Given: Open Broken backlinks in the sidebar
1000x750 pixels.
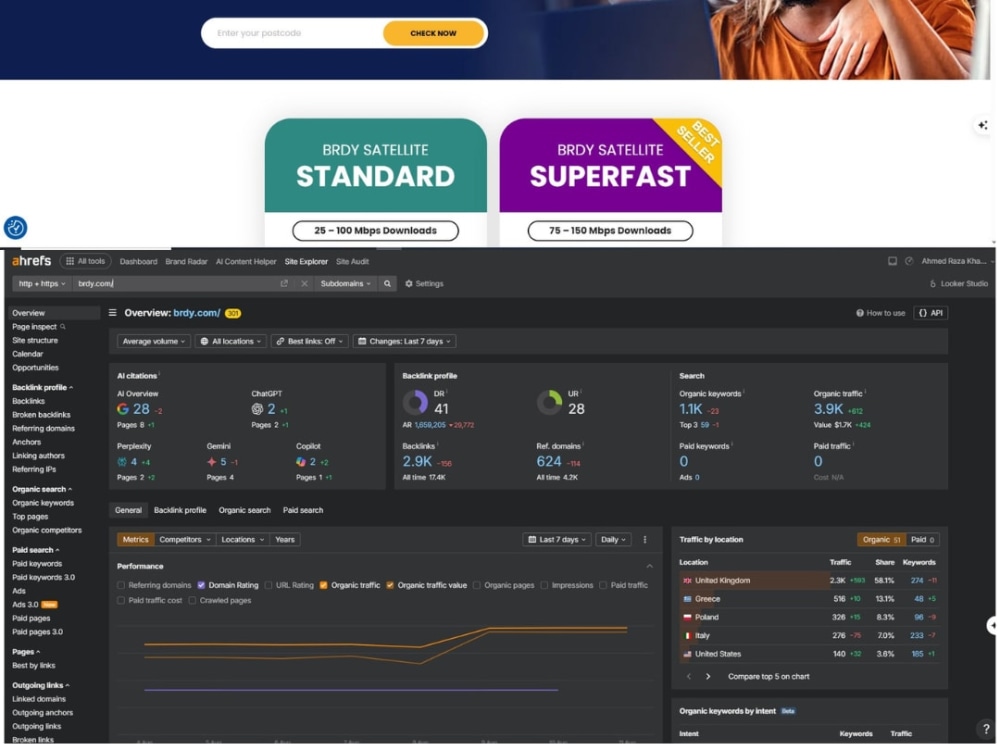Looking at the screenshot, I should tap(41, 415).
